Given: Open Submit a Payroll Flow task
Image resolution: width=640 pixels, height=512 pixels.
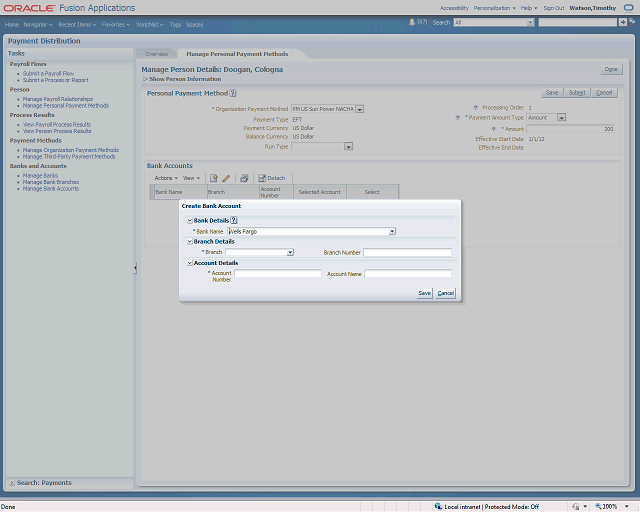Looking at the screenshot, I should coord(48,73).
